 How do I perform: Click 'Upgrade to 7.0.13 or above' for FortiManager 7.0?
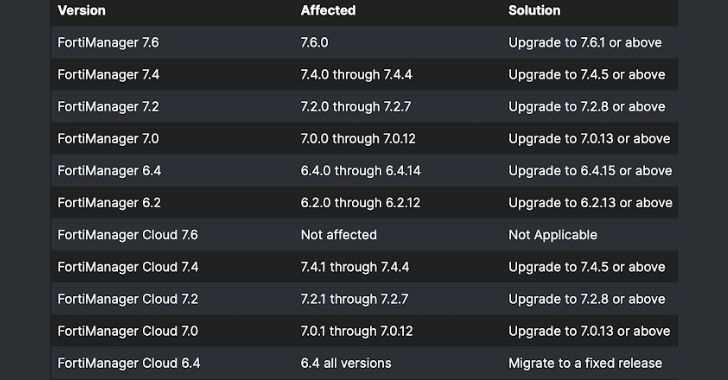click(589, 138)
